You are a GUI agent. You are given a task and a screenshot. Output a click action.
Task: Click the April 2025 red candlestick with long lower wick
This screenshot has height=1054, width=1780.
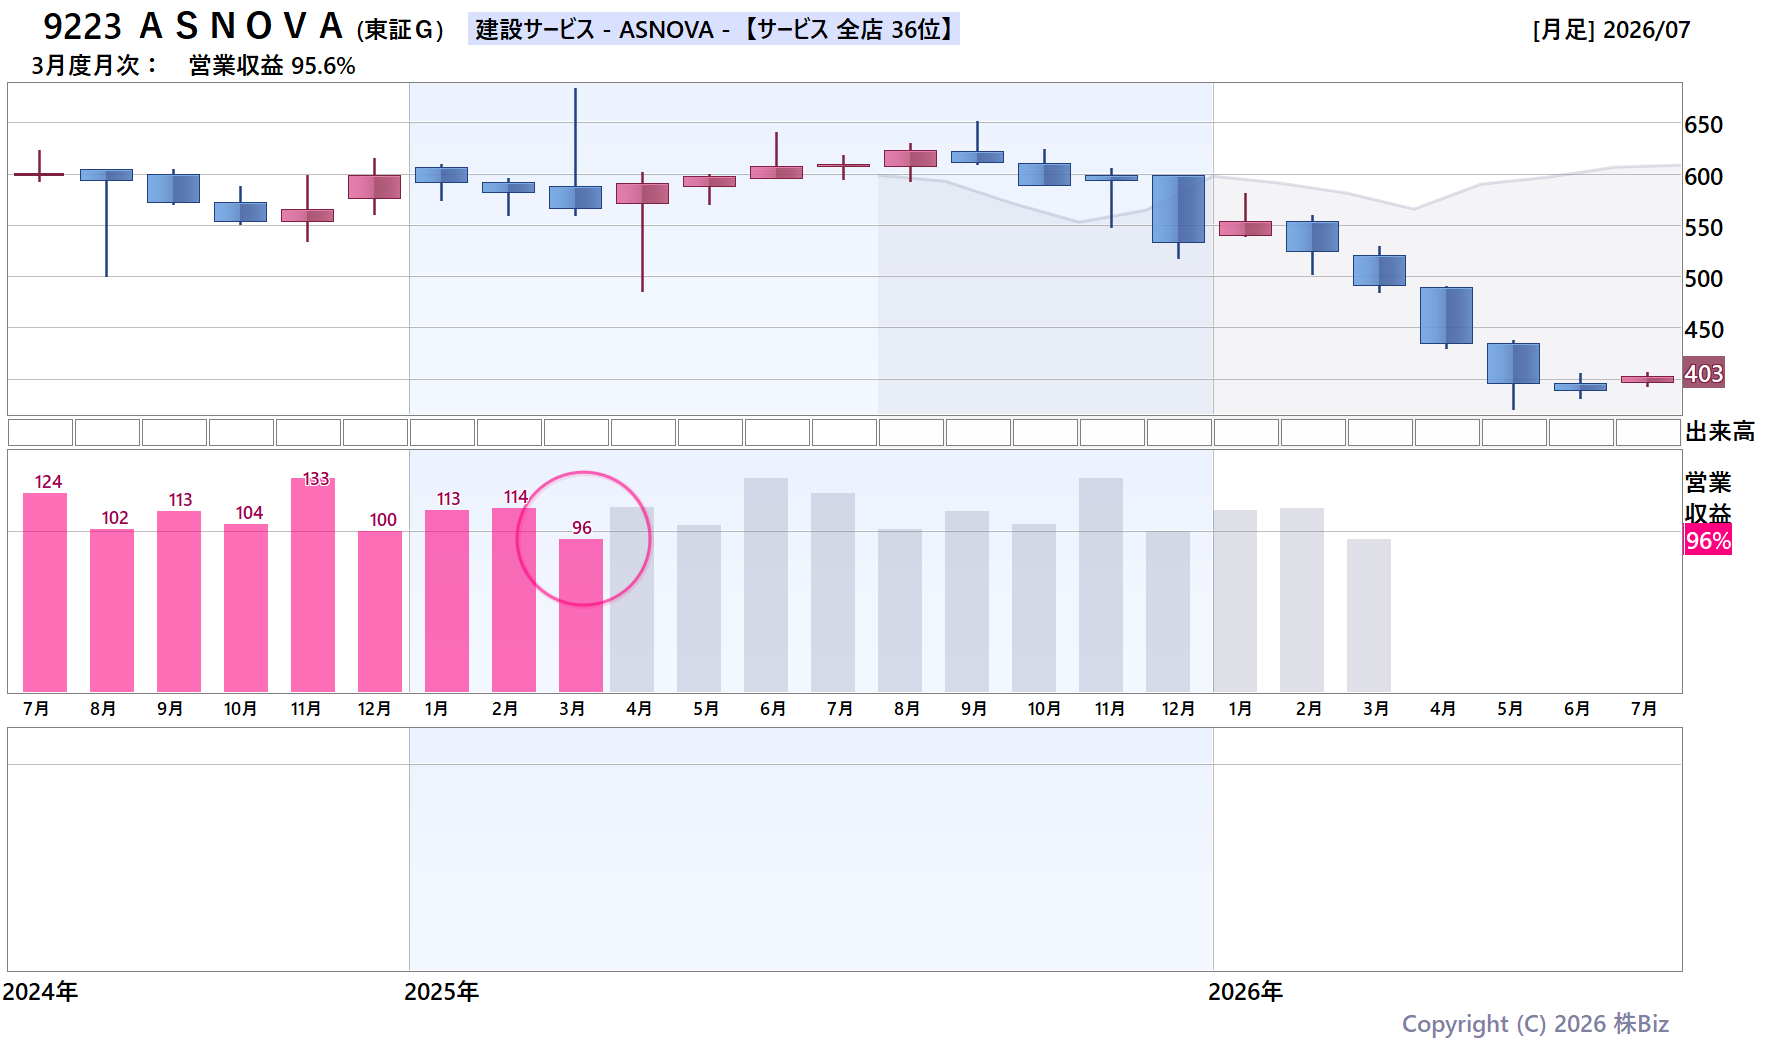[642, 193]
